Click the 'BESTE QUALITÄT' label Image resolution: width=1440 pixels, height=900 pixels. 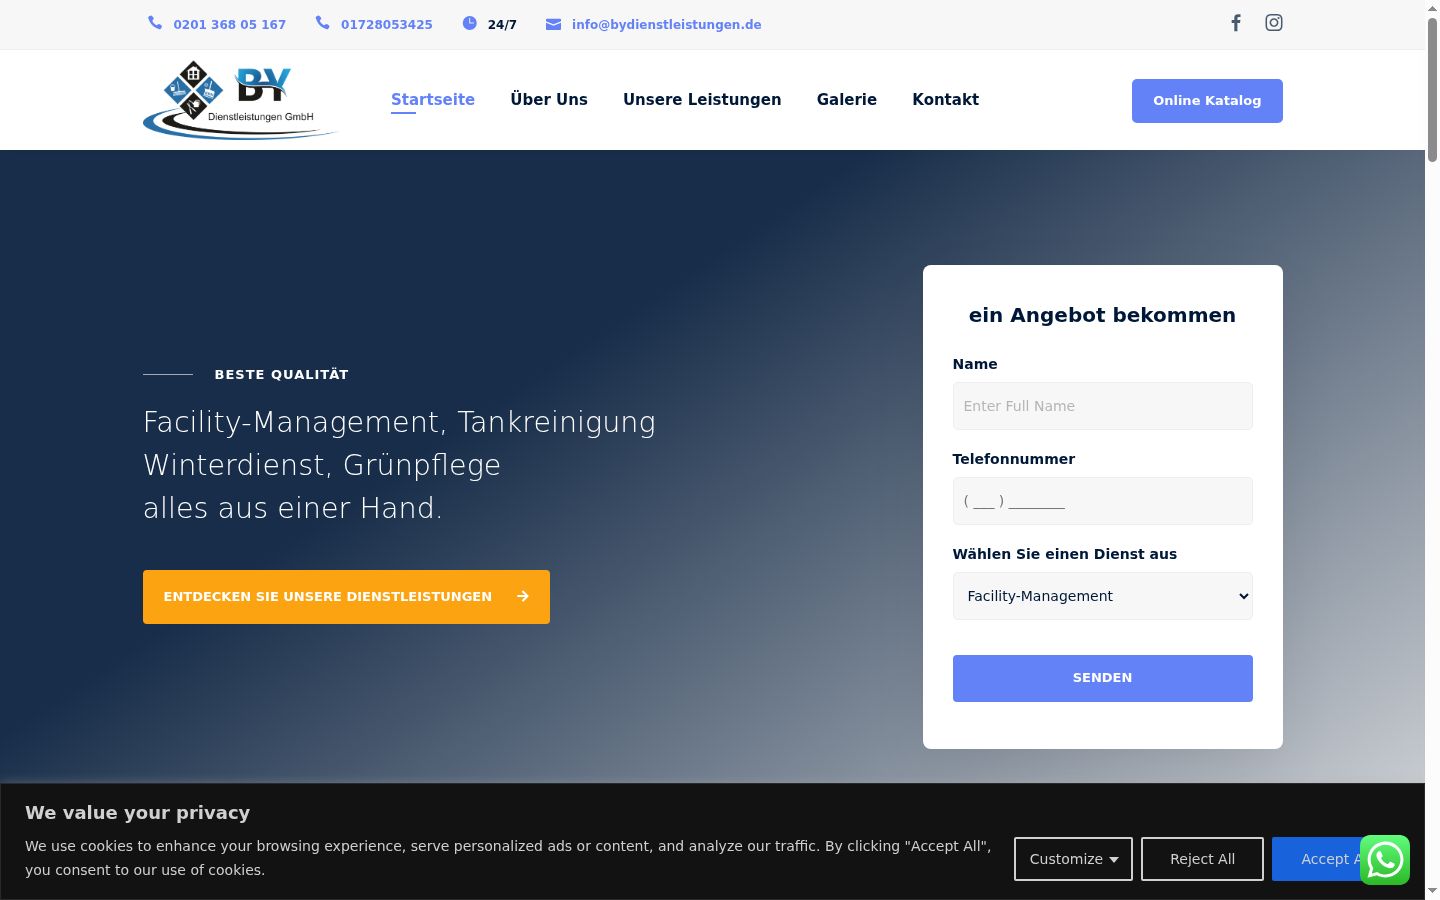[x=282, y=375]
